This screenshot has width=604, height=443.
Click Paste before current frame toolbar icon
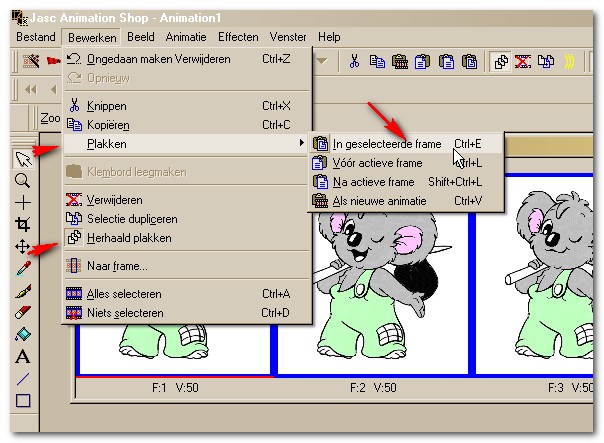click(x=422, y=62)
